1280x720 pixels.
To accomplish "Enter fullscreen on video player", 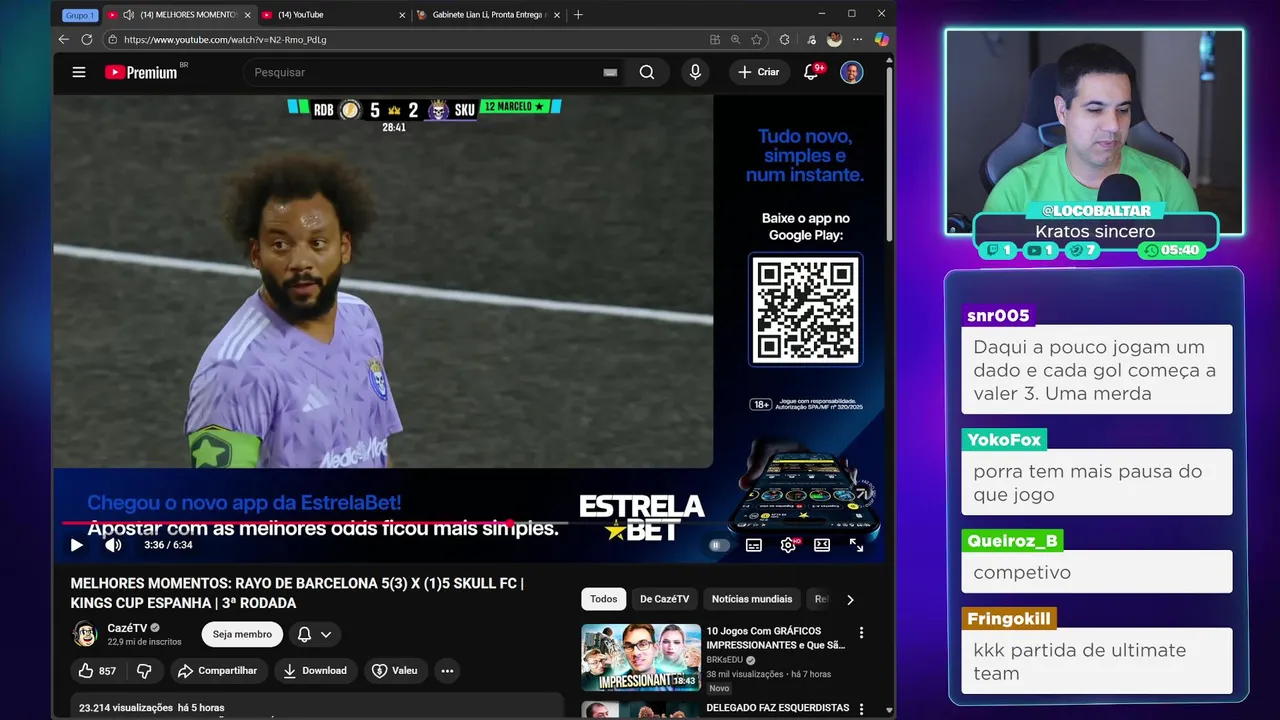I will pos(856,545).
